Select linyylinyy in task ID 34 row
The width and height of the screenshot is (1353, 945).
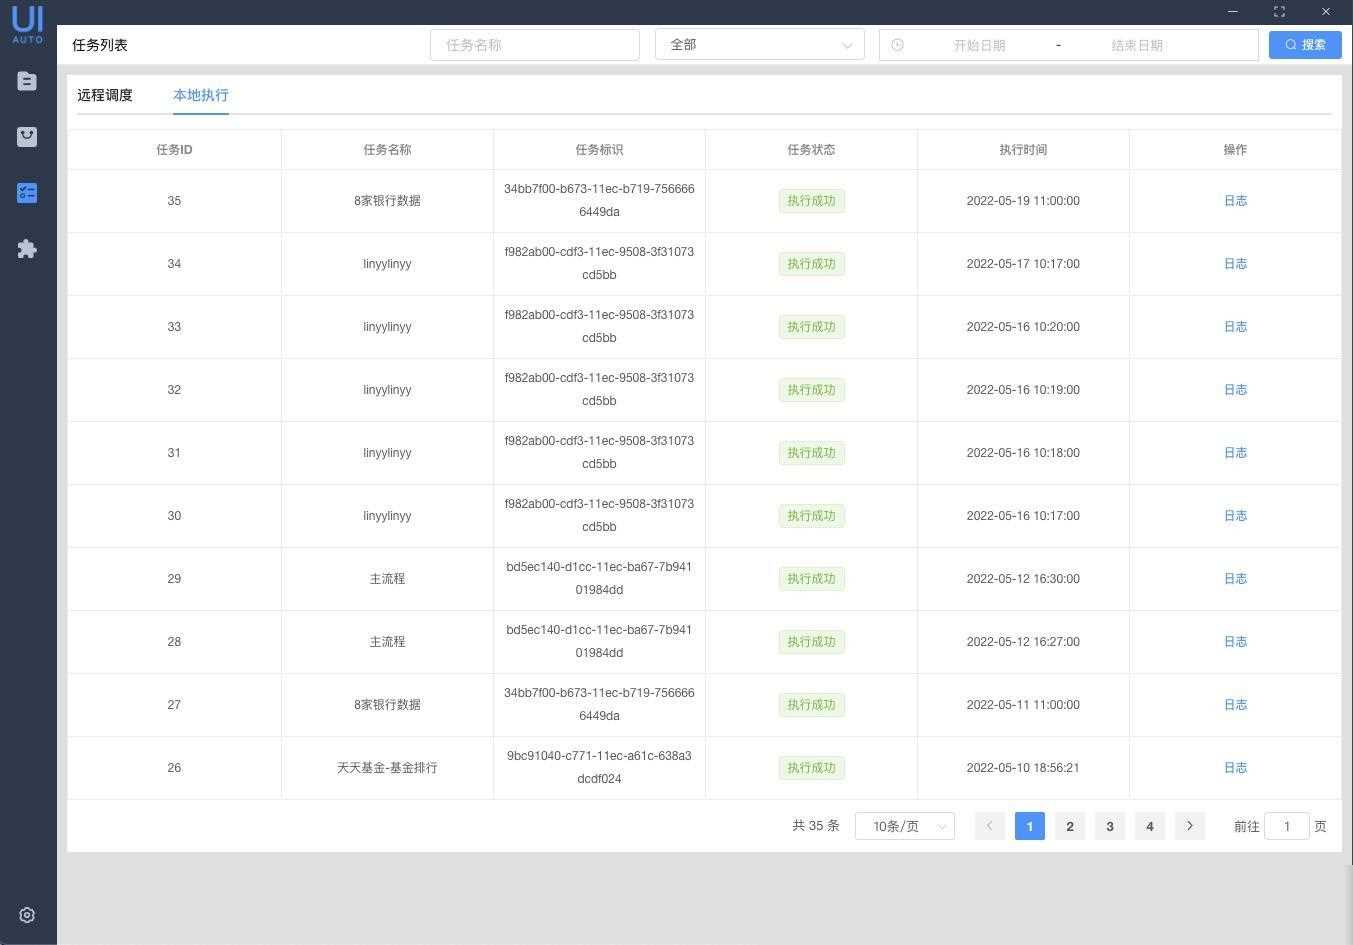point(387,264)
